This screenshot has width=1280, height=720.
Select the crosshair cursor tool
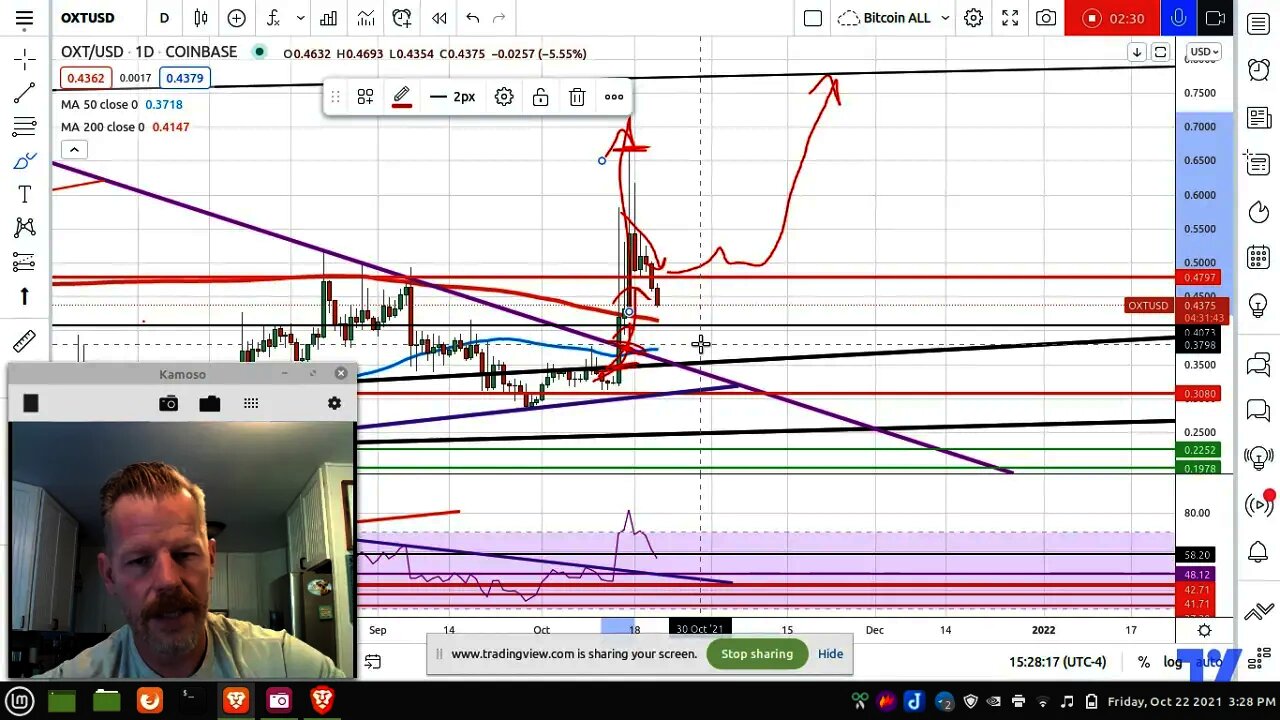tap(25, 60)
